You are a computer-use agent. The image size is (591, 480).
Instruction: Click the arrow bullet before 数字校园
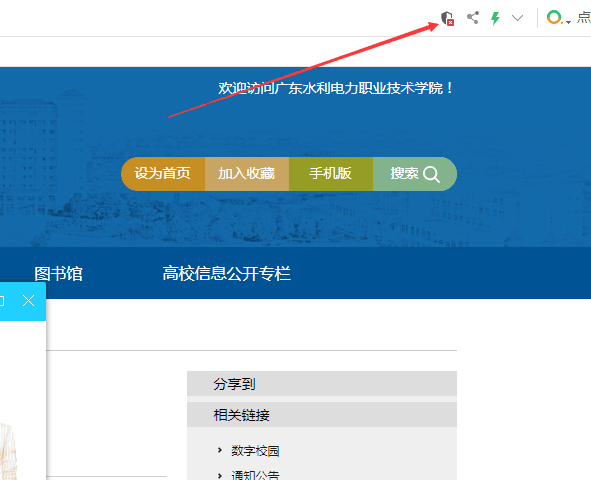click(x=220, y=450)
